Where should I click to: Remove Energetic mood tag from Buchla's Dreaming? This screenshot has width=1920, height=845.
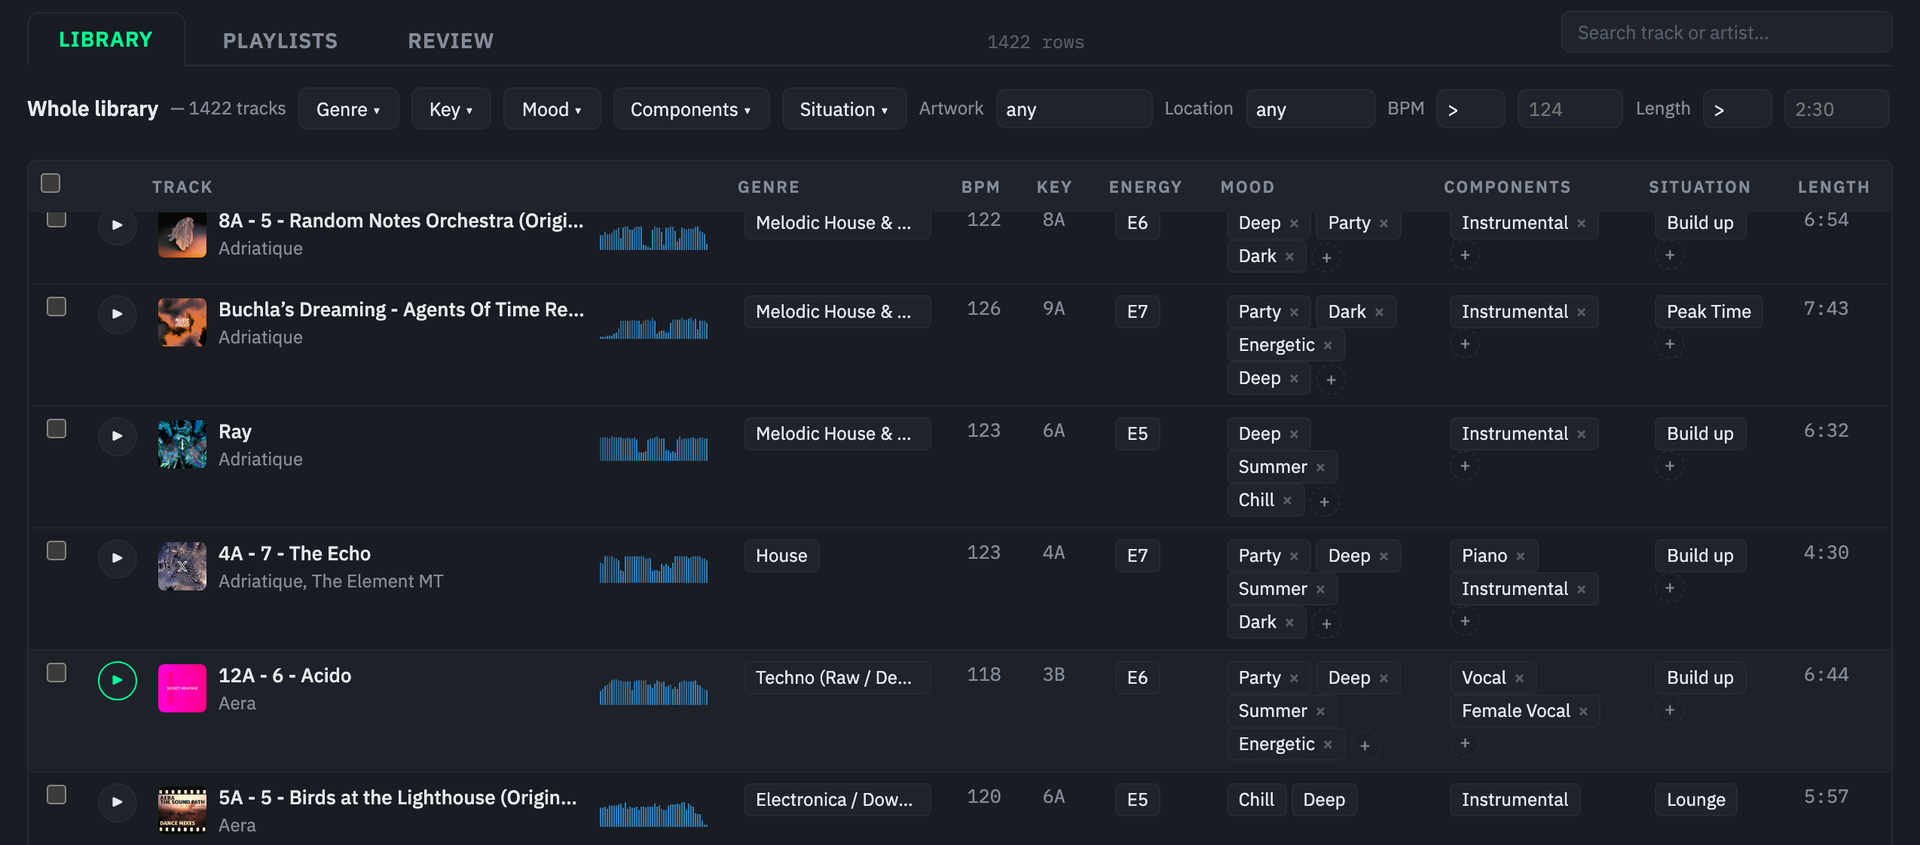coord(1328,345)
